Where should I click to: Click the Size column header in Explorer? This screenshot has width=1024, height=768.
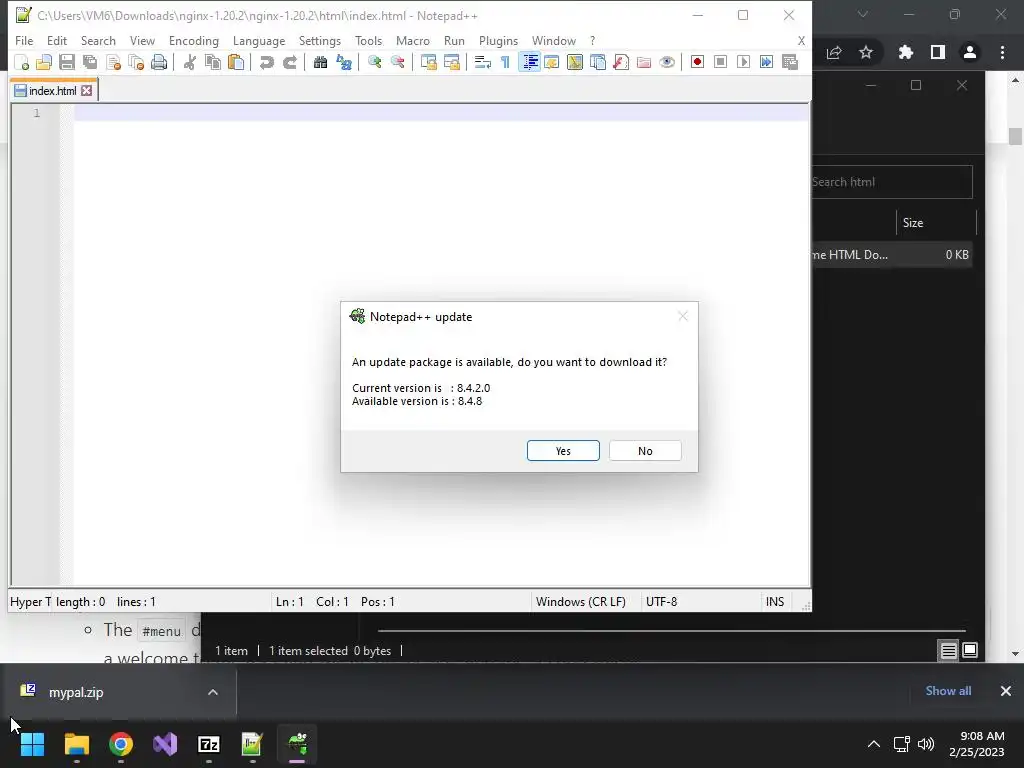936,223
